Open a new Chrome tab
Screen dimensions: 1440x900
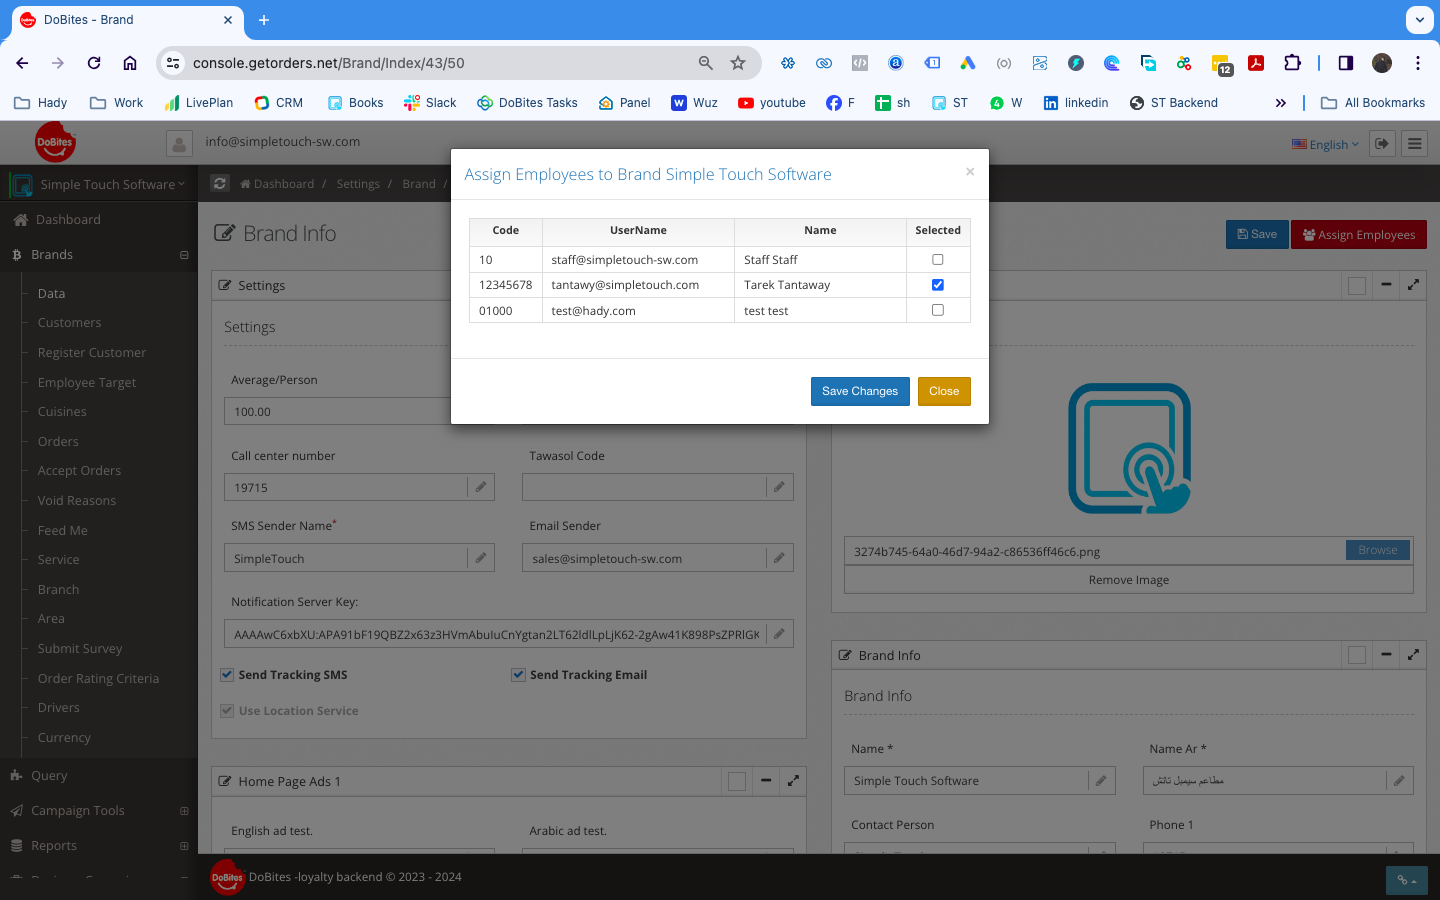tap(264, 20)
